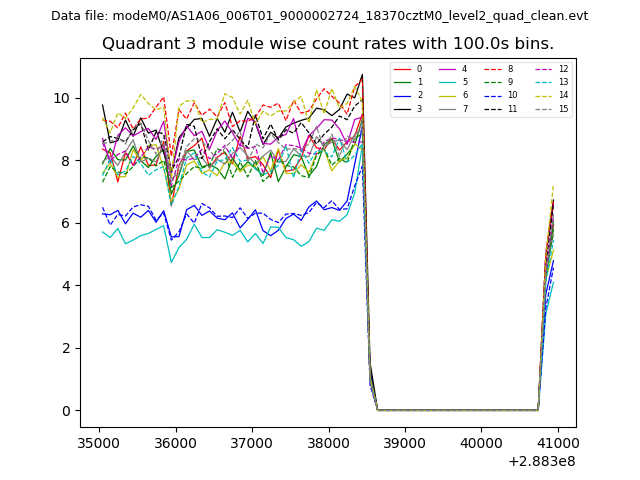
Task: Click the y-axis tick label 10
Action: (62, 98)
